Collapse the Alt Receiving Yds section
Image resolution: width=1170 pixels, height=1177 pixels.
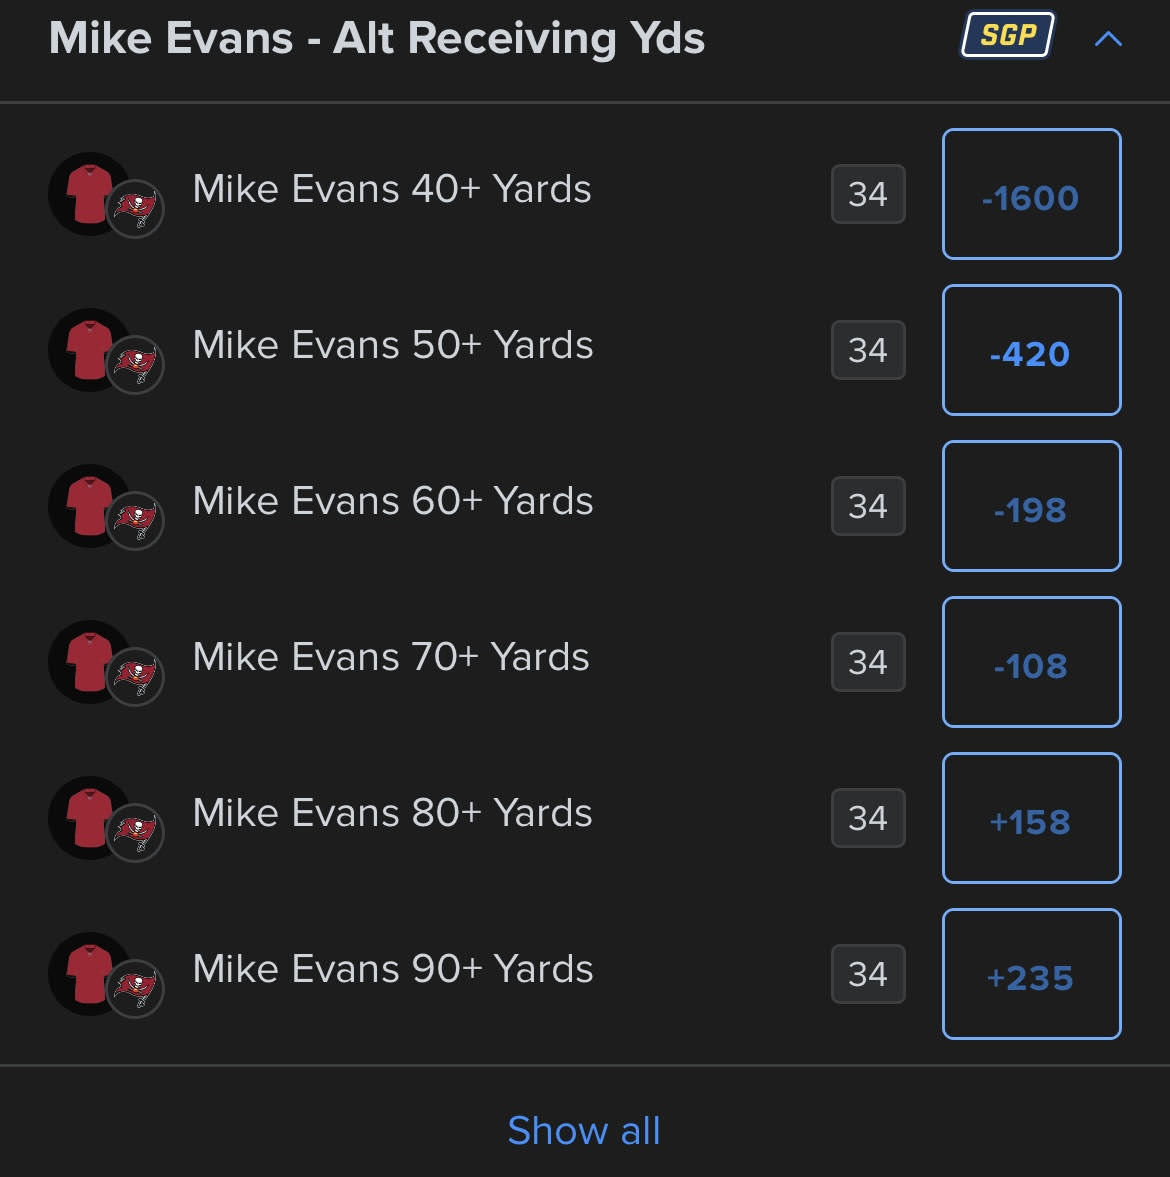tap(1108, 39)
